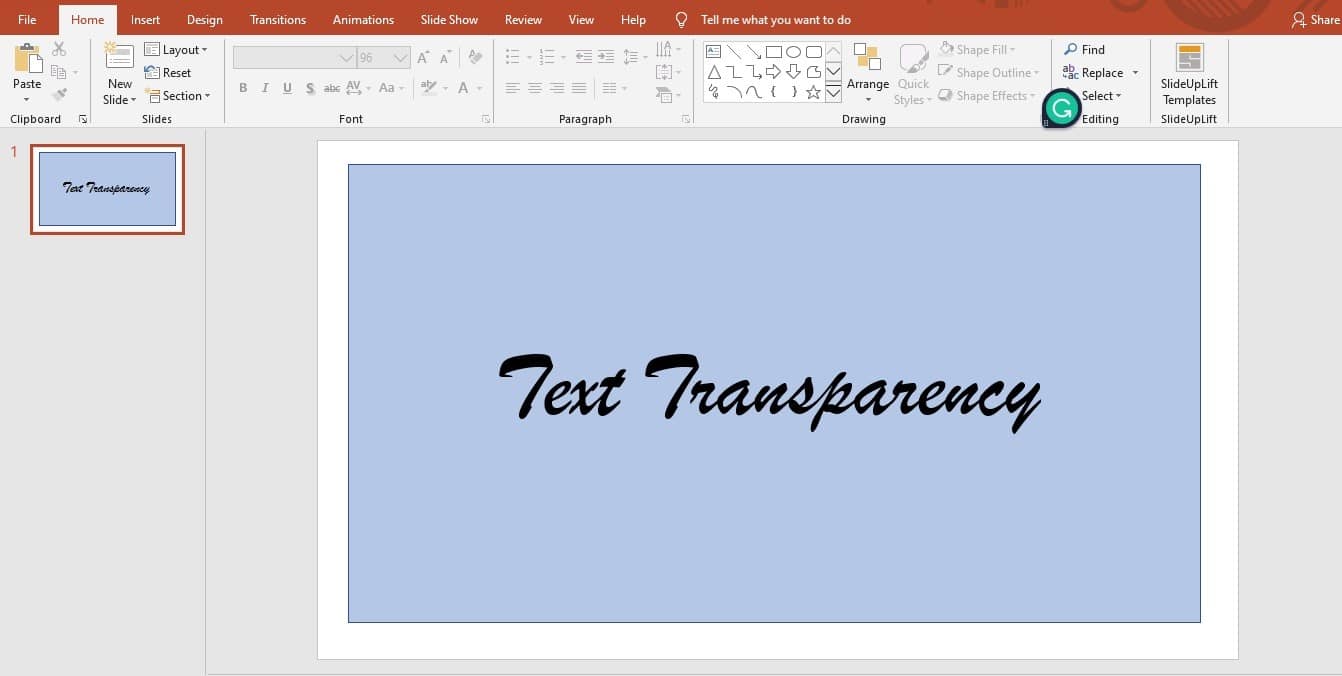Click the Paste clipboard icon
Viewport: 1342px width, 676px height.
(x=27, y=58)
